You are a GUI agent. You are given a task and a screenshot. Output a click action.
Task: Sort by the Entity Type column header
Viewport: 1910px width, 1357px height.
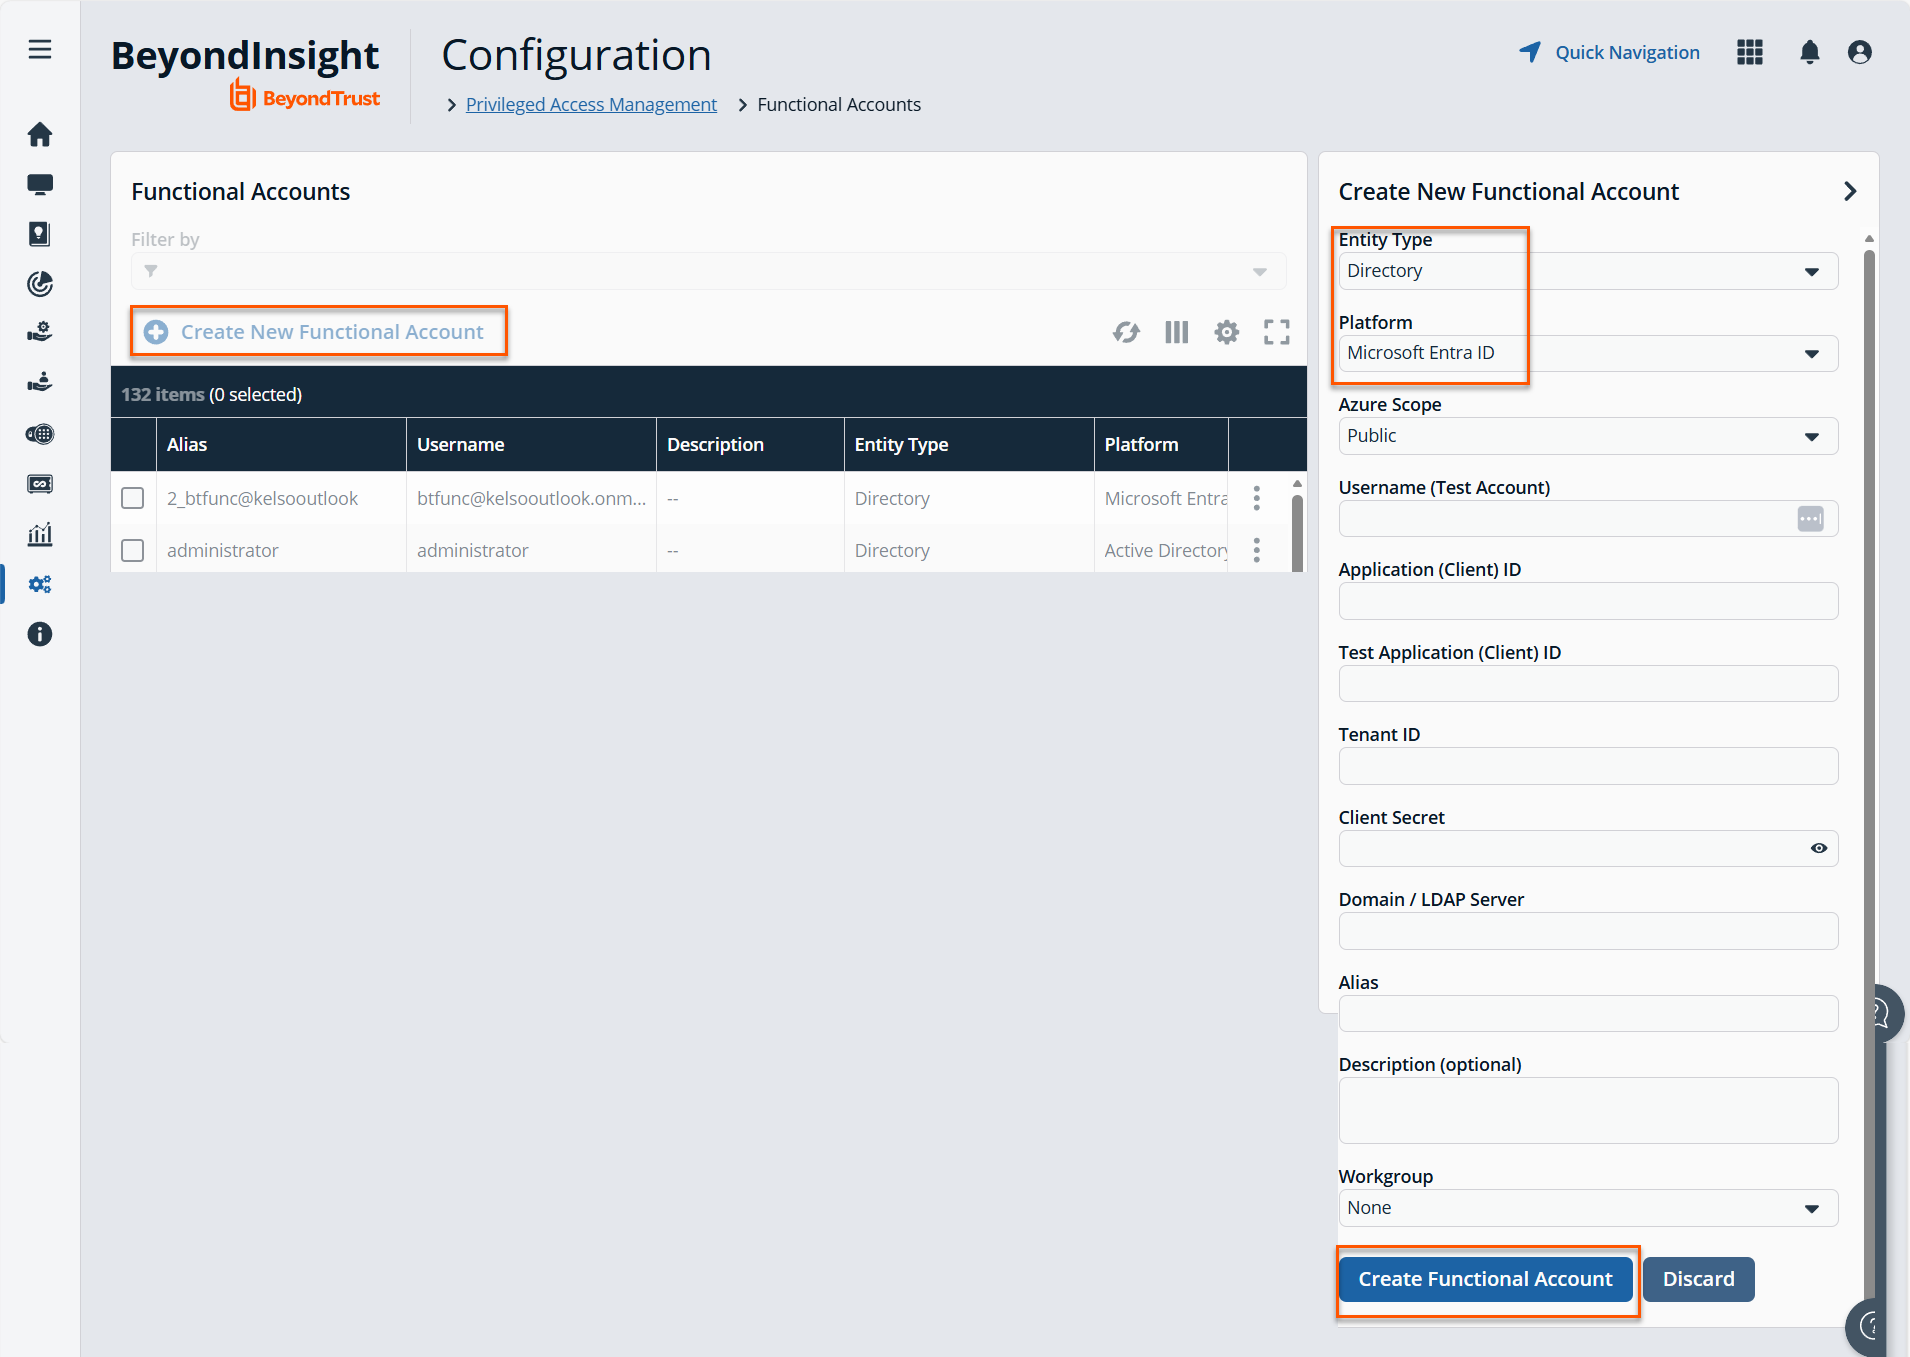click(969, 444)
